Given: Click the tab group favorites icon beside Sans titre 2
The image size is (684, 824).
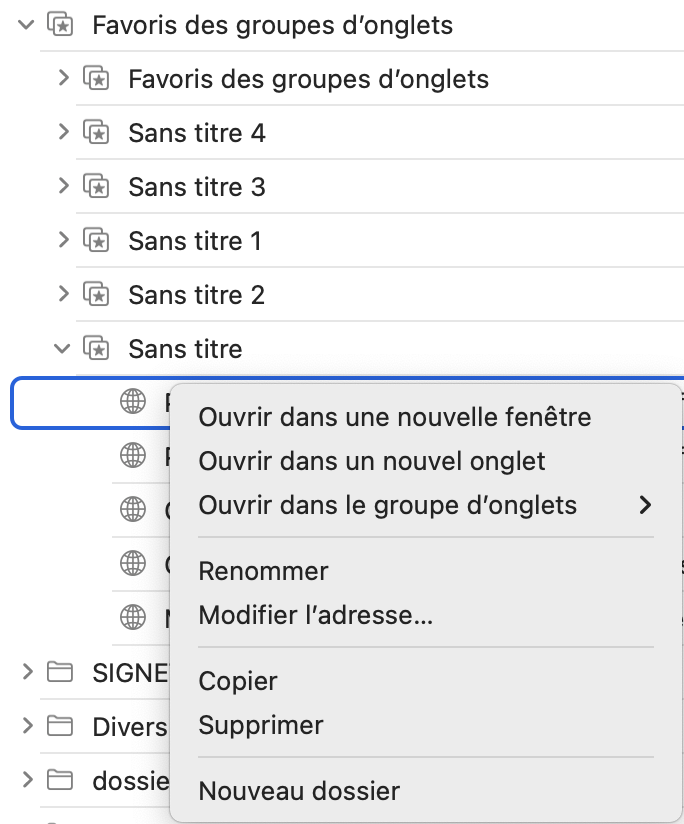Looking at the screenshot, I should point(96,295).
